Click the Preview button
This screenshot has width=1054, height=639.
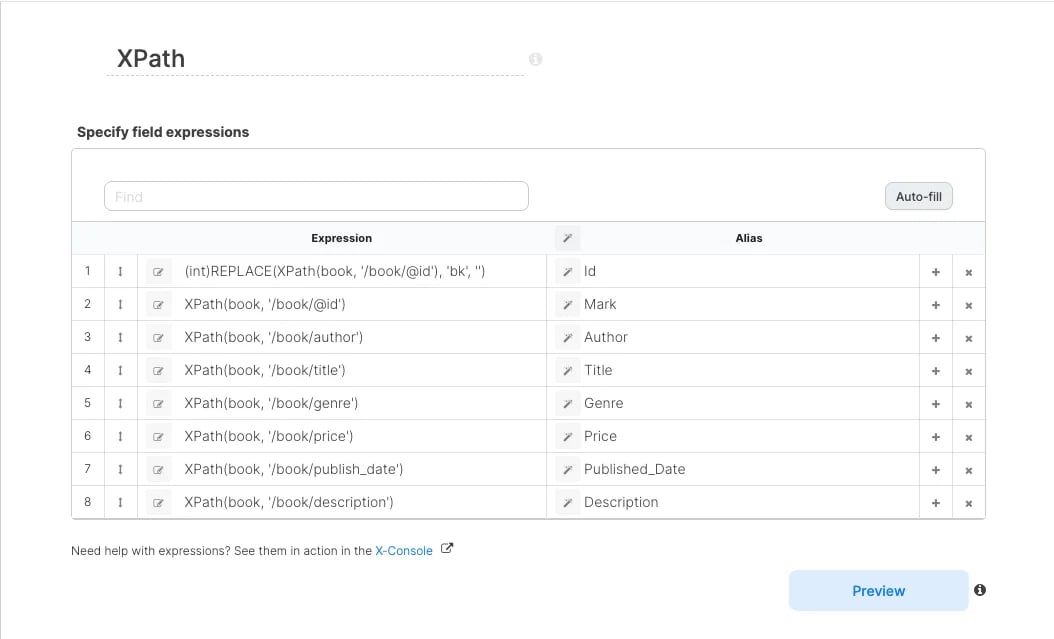[879, 591]
